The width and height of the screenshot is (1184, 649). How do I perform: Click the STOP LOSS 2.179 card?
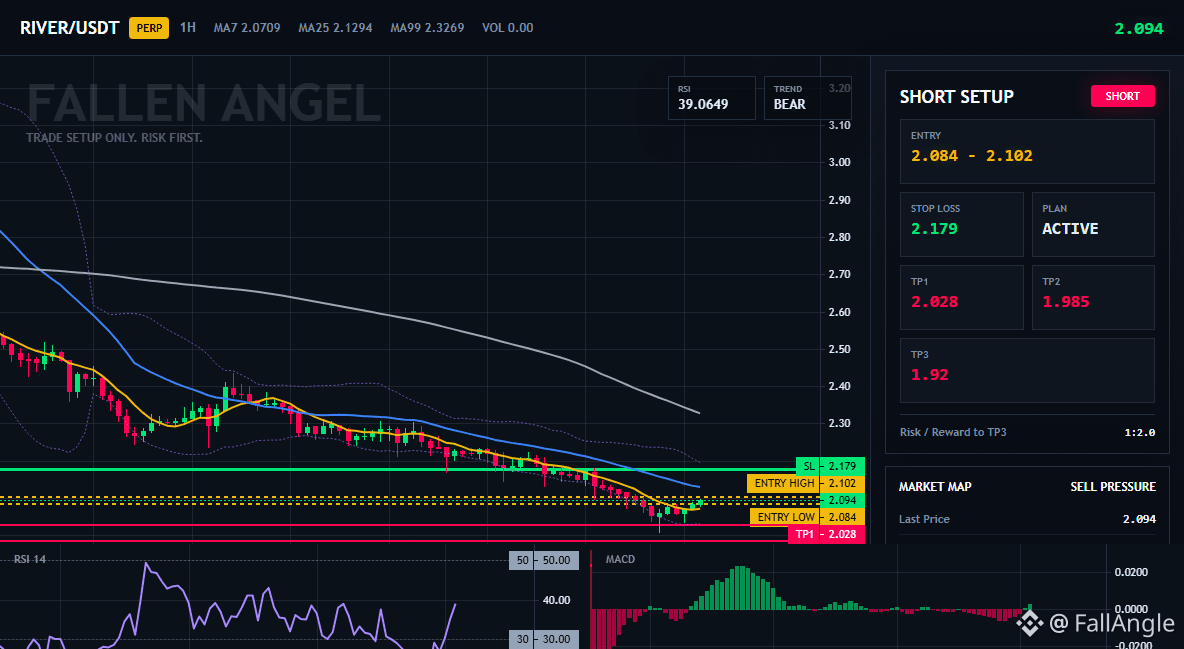[x=961, y=224]
